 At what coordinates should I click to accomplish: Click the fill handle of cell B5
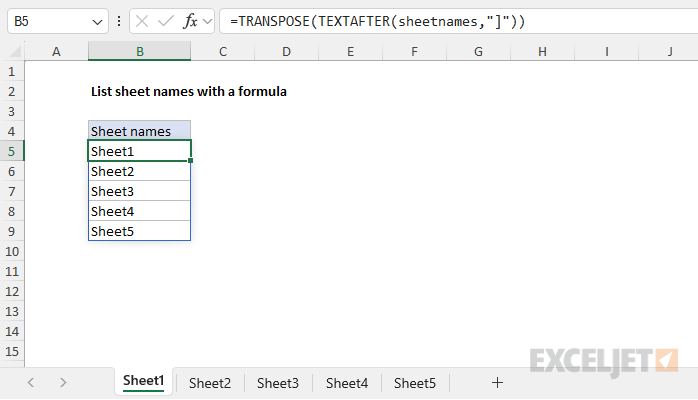(191, 161)
